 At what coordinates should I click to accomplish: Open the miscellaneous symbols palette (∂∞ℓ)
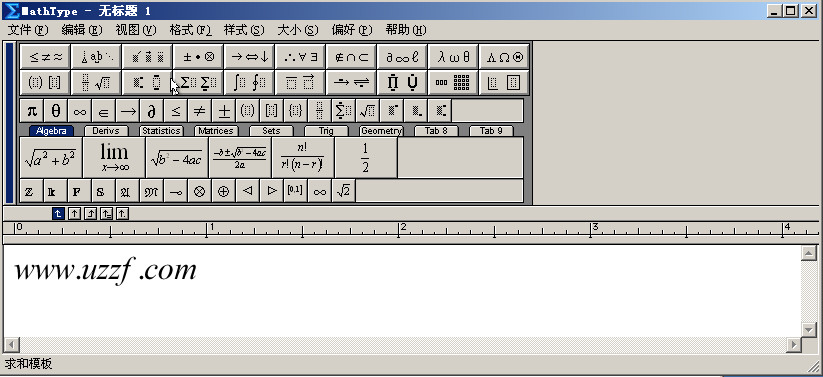[403, 57]
